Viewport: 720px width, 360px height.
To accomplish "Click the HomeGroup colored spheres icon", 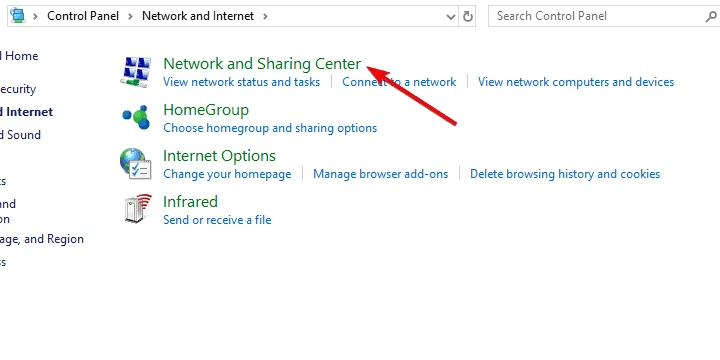I will coord(136,117).
